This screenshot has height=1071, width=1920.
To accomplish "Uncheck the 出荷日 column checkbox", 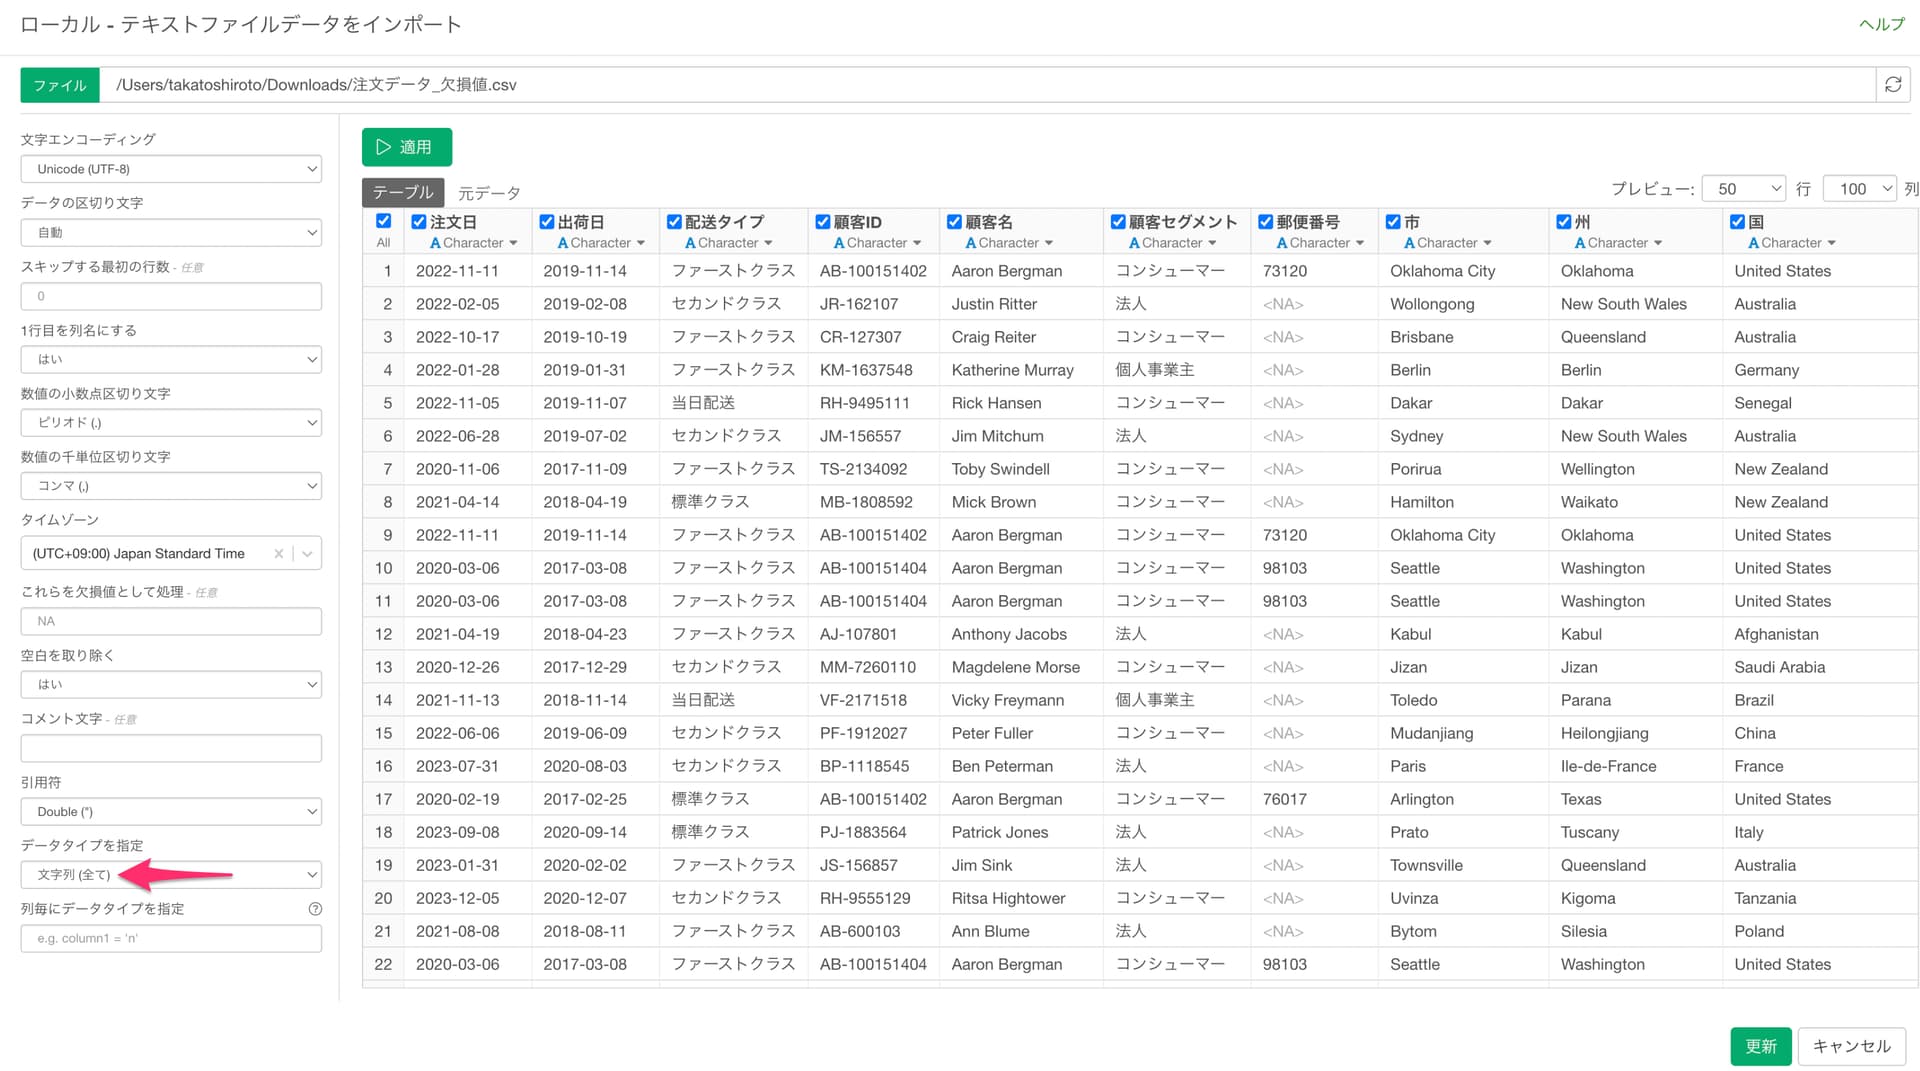I will coord(547,222).
